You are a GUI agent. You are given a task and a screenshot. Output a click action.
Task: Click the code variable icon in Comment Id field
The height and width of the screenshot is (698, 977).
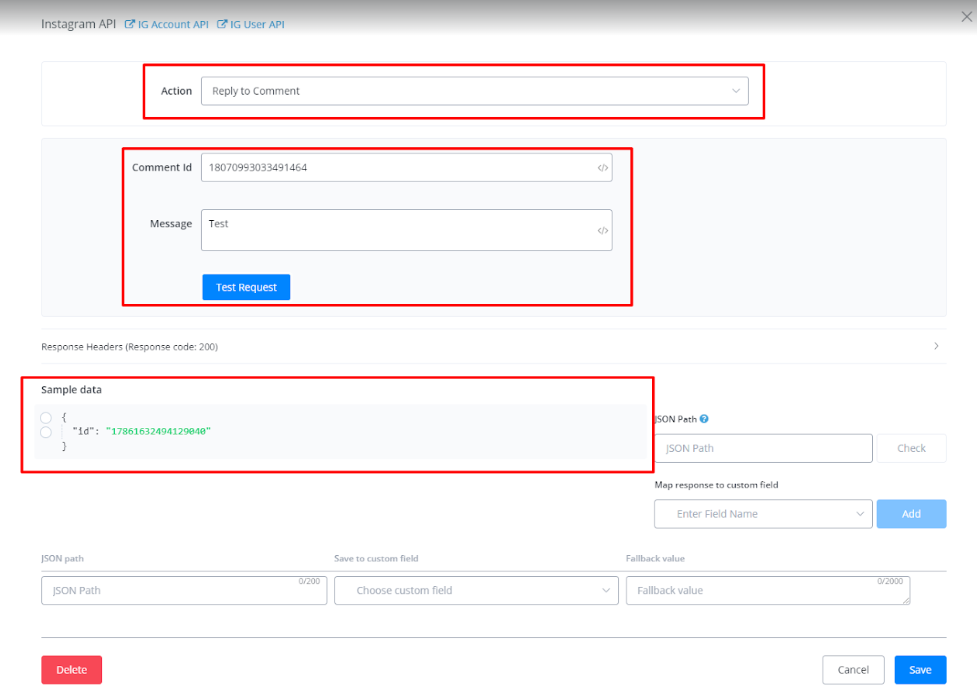602,168
